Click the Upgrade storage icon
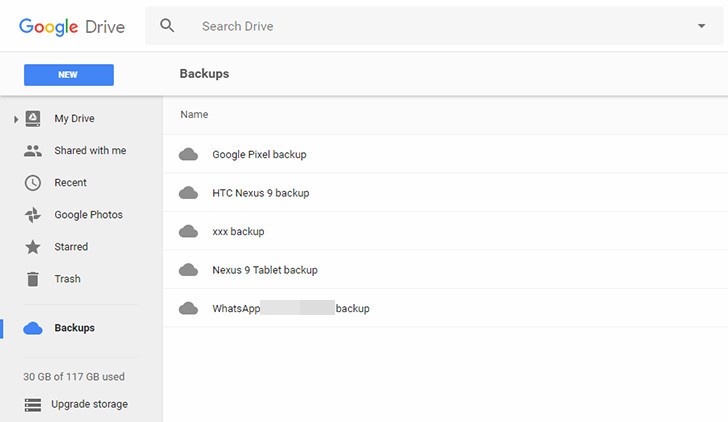 (33, 405)
